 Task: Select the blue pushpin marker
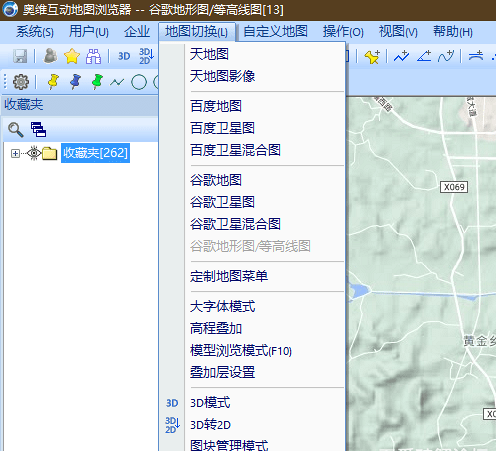(x=75, y=82)
